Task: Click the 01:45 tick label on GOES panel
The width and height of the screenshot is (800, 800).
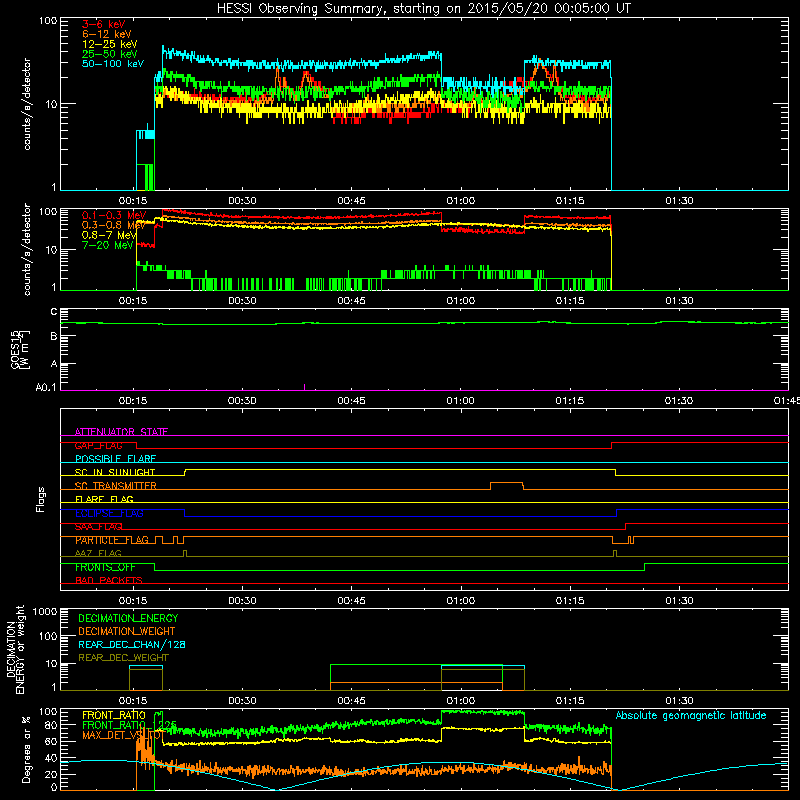Action: point(786,401)
